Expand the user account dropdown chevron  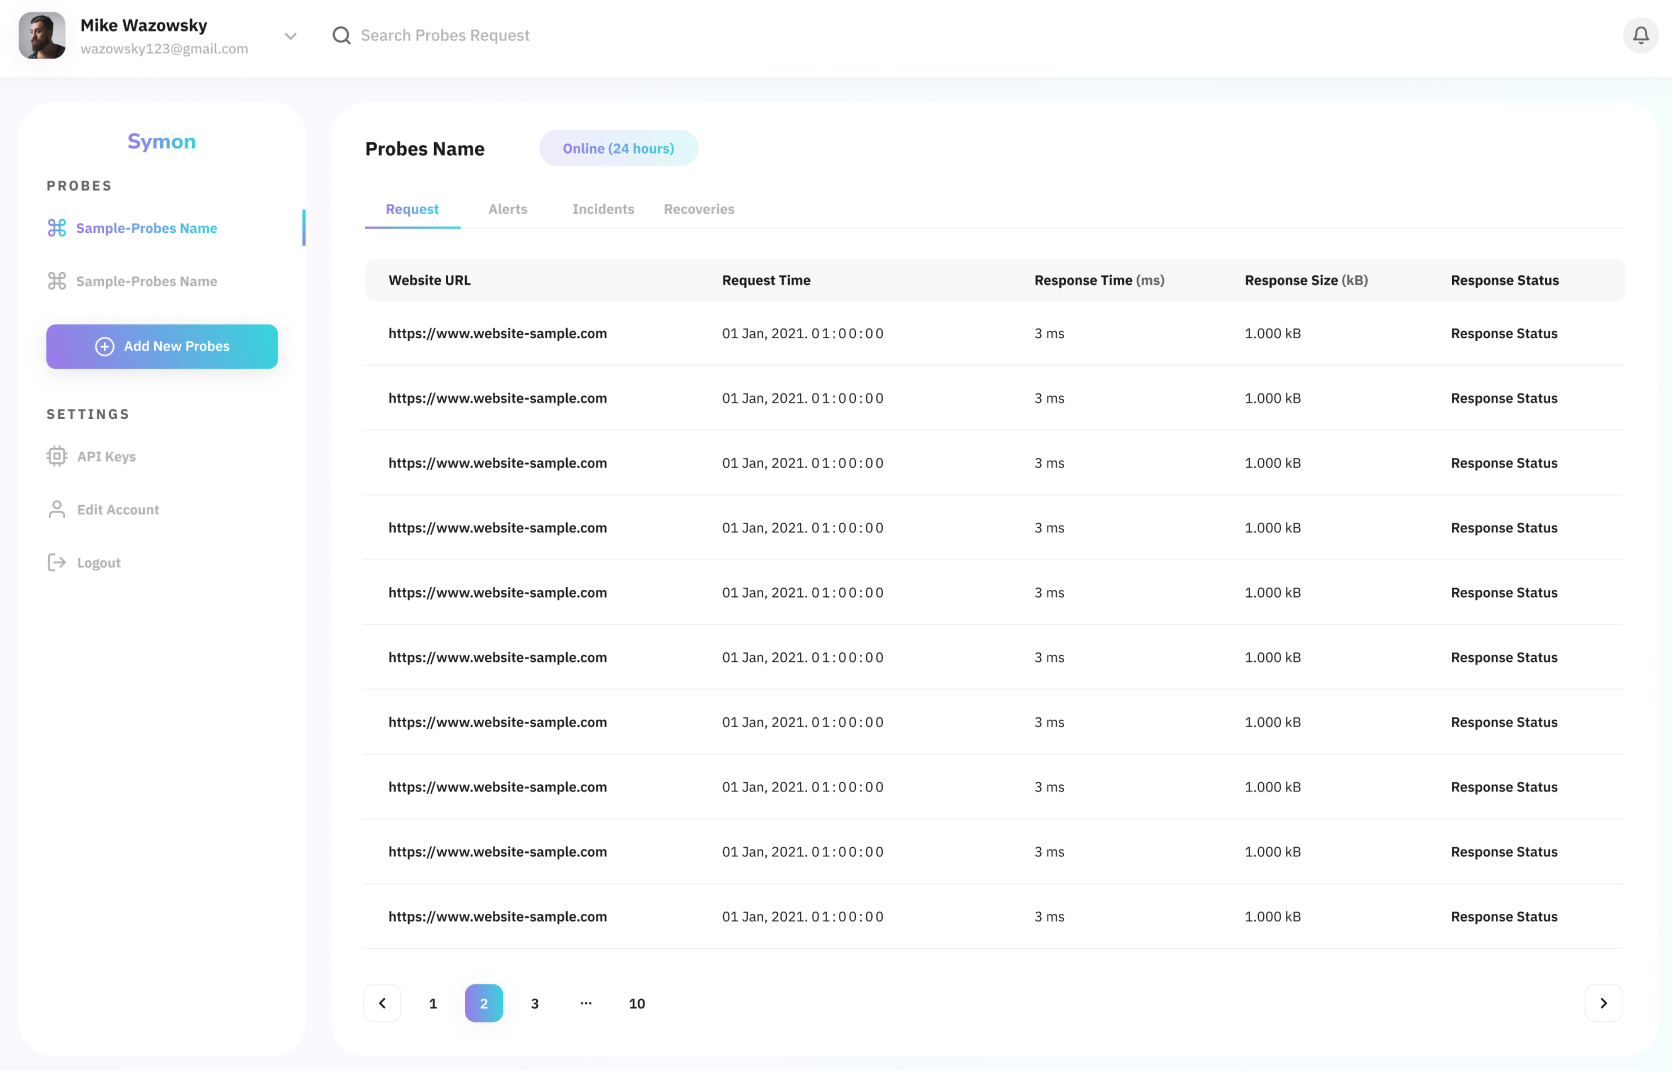tap(291, 36)
